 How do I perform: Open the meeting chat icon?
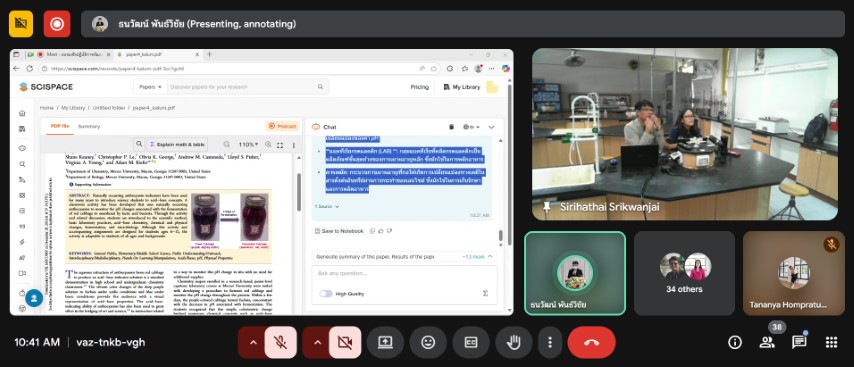click(x=799, y=342)
